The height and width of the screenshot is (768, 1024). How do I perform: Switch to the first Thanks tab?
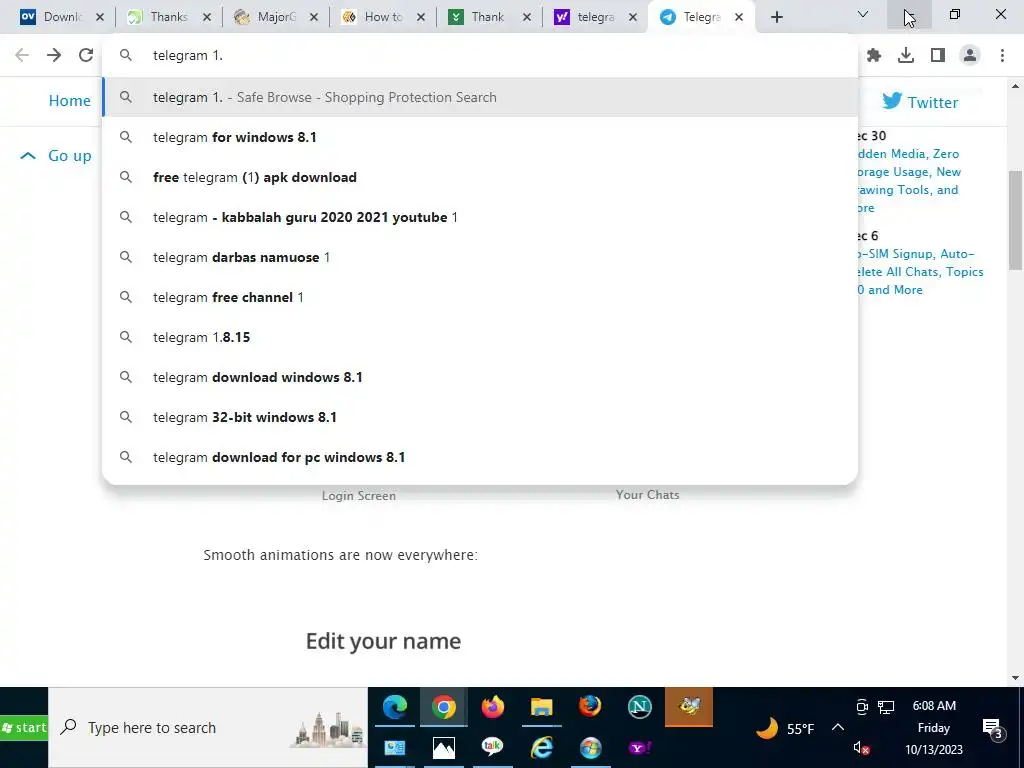168,17
